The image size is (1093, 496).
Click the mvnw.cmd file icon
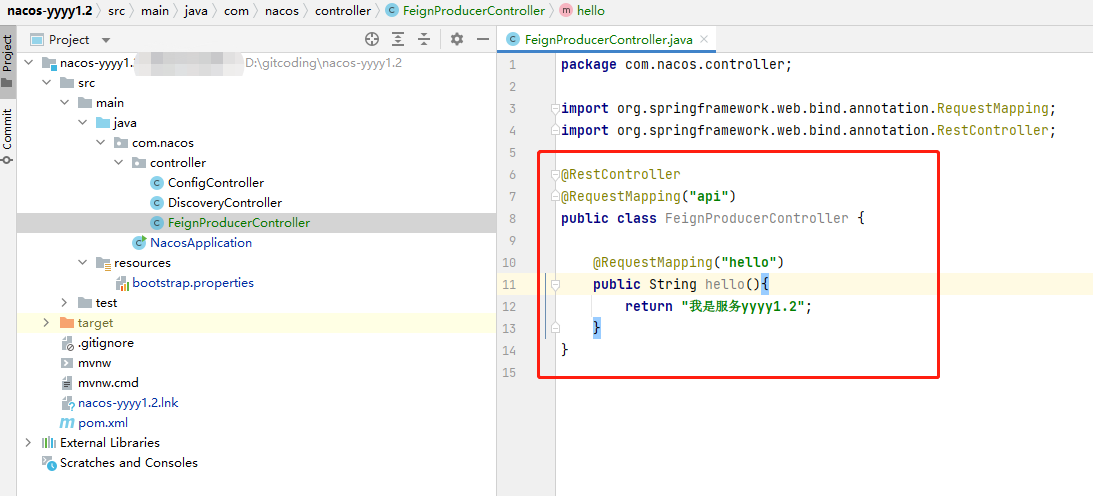click(x=67, y=383)
